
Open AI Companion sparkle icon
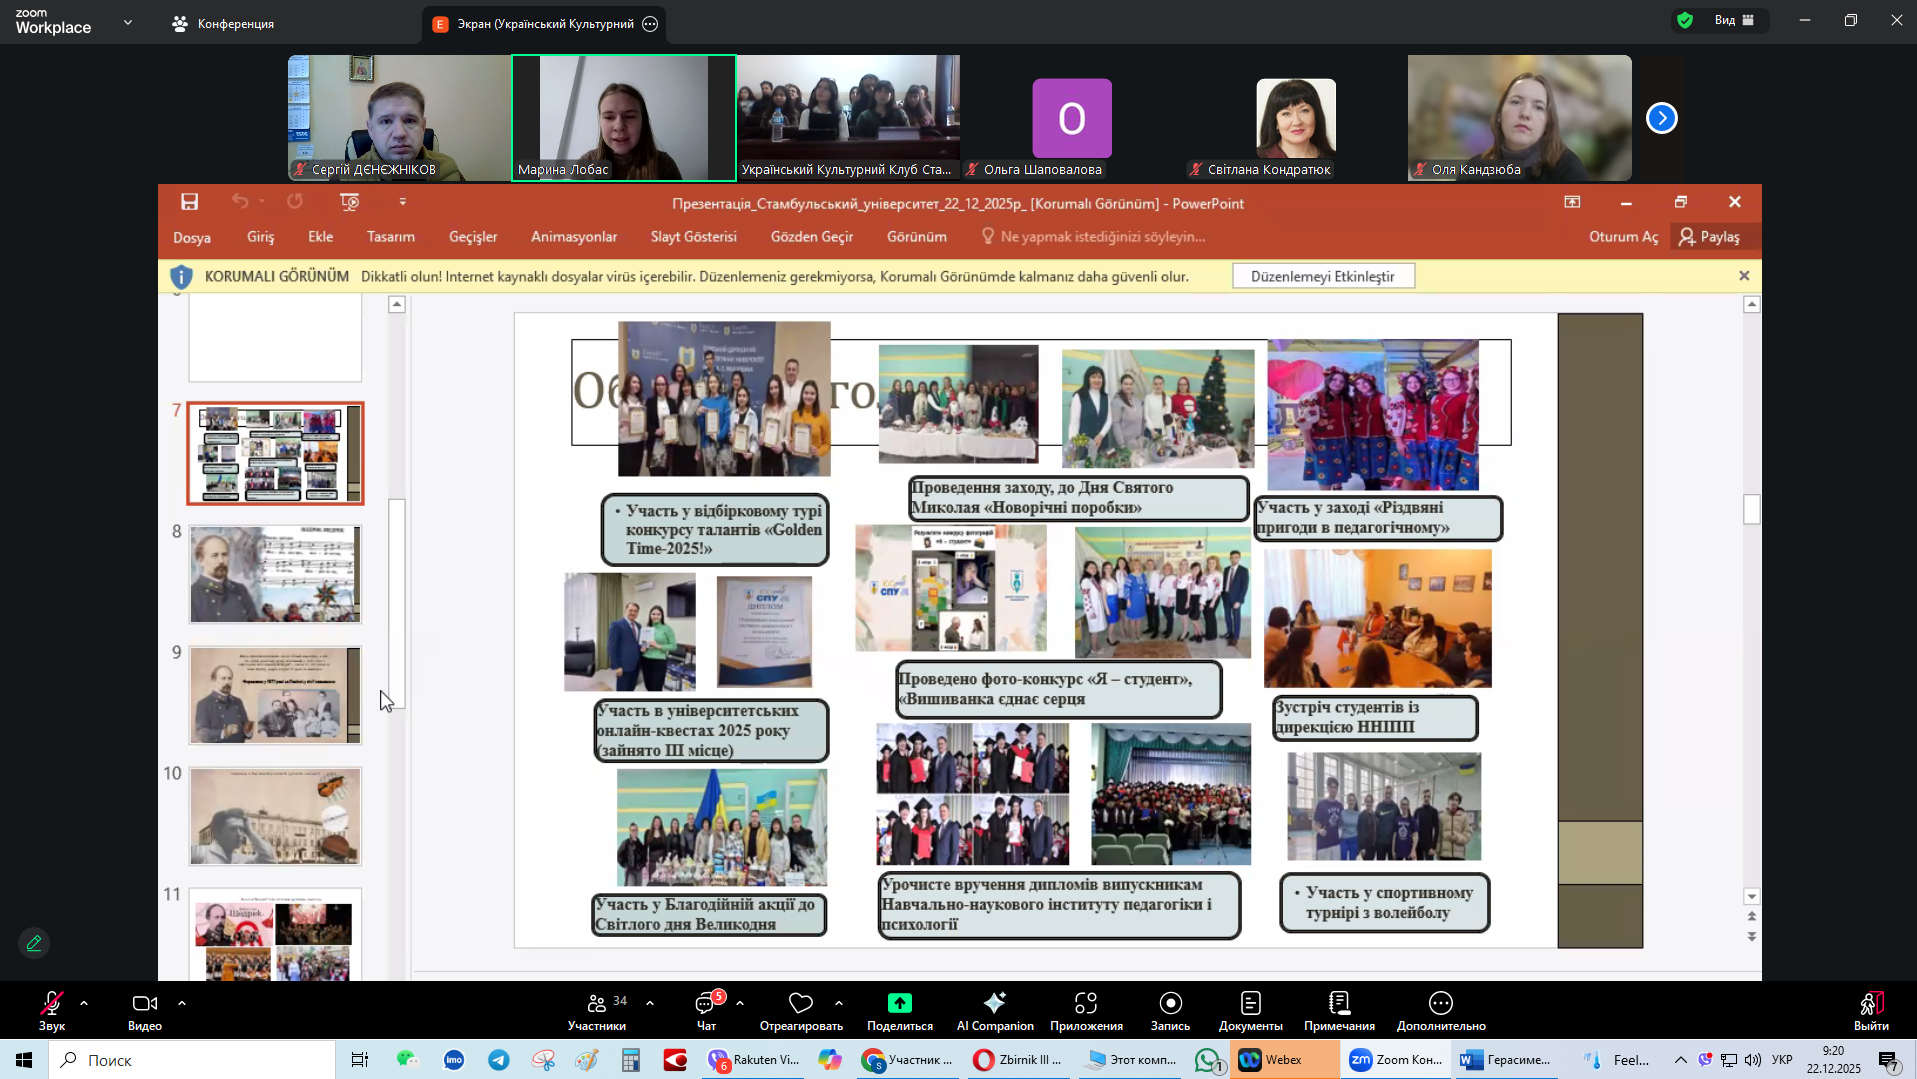point(994,1004)
